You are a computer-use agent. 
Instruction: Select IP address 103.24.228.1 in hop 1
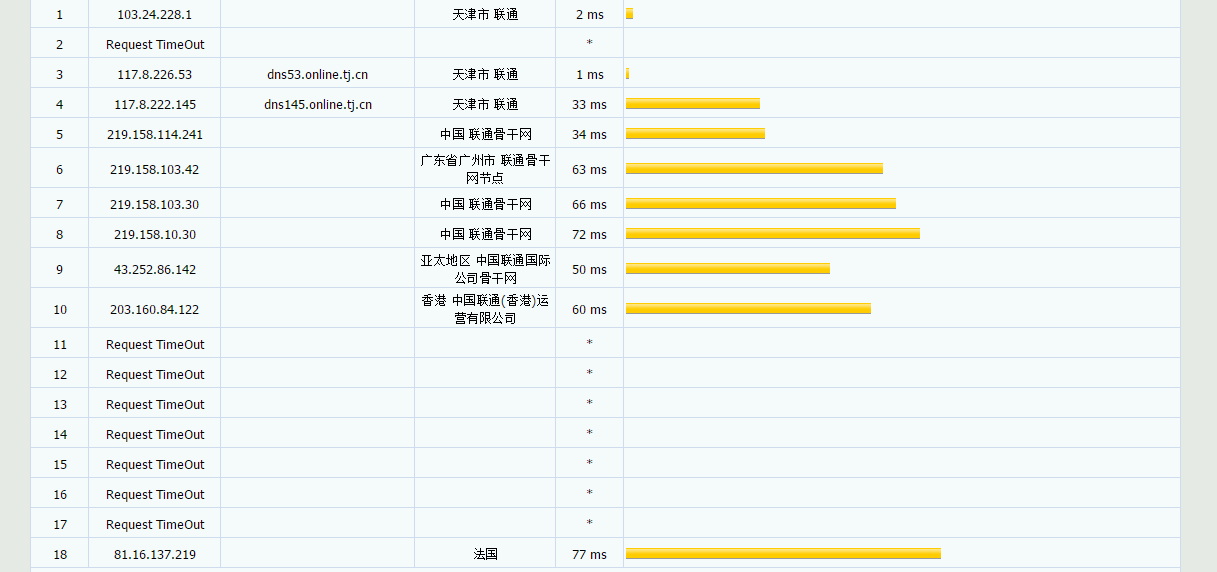click(154, 15)
